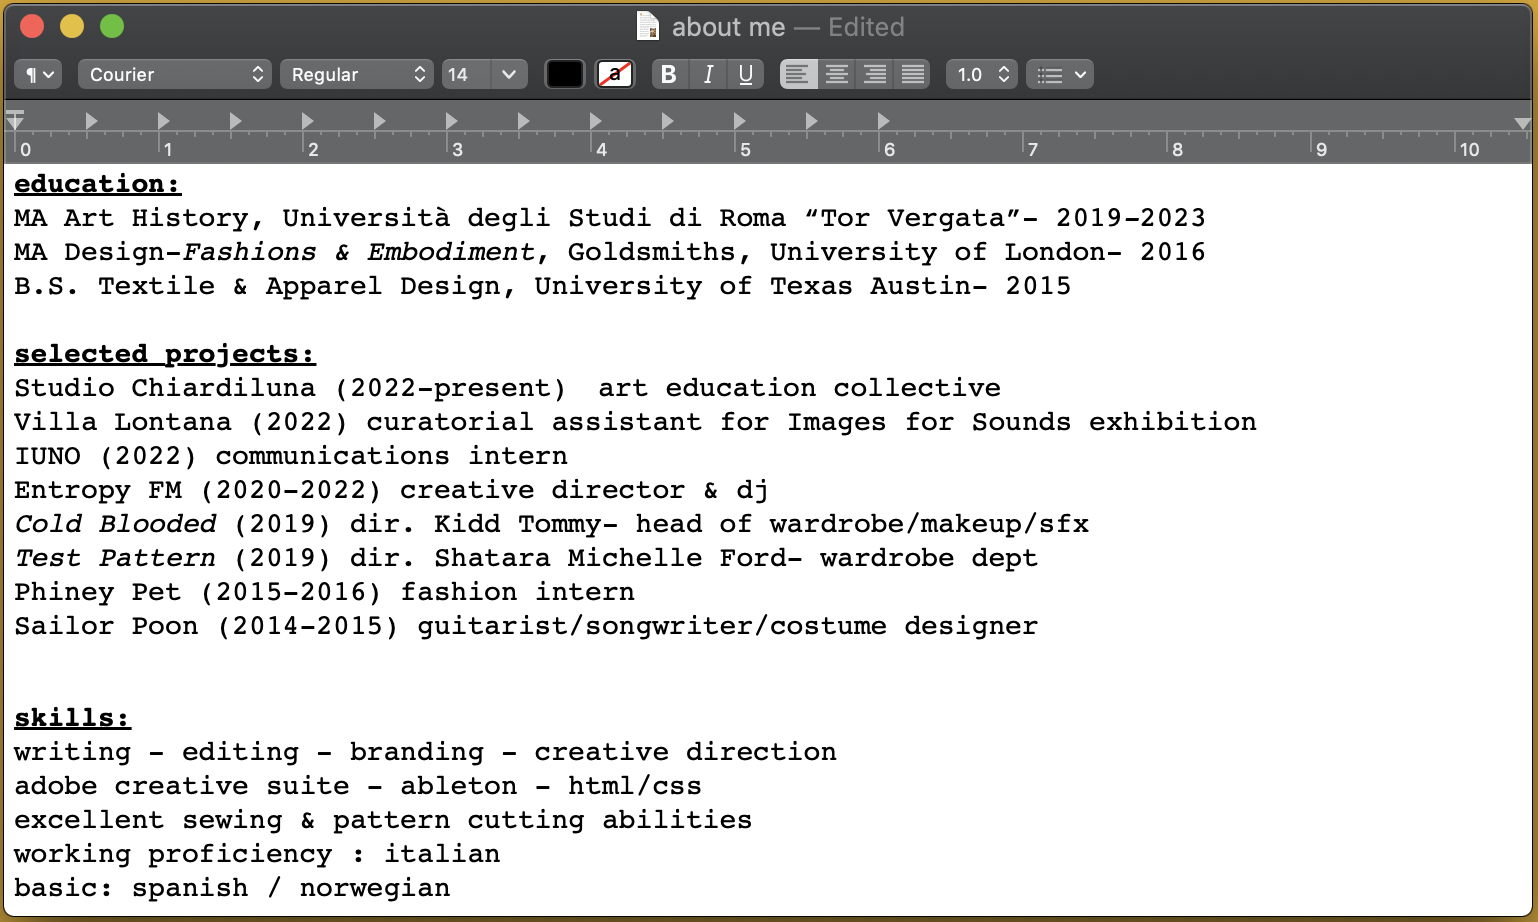The width and height of the screenshot is (1538, 922).
Task: Click 'excellent sewing & pattern cutting abilities'
Action: (383, 820)
